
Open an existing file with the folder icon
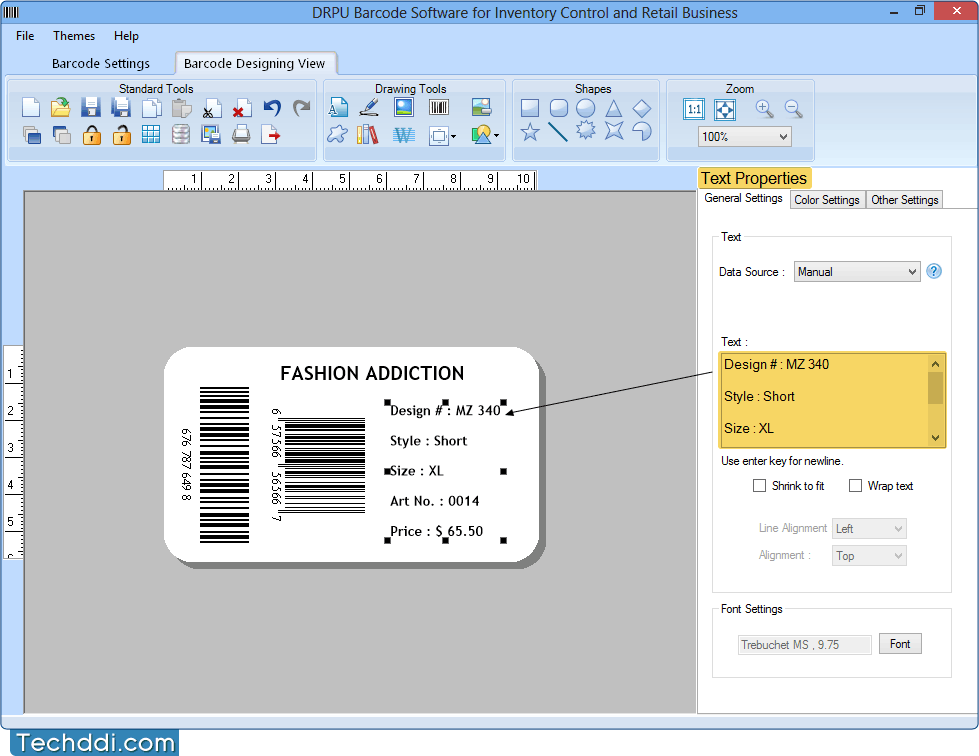(x=61, y=108)
